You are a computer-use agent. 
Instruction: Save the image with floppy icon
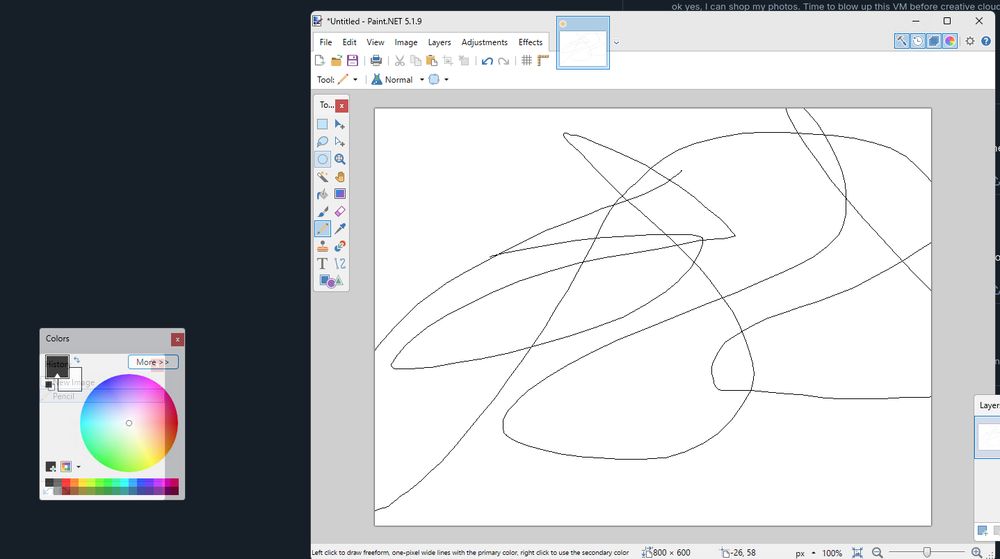click(352, 61)
